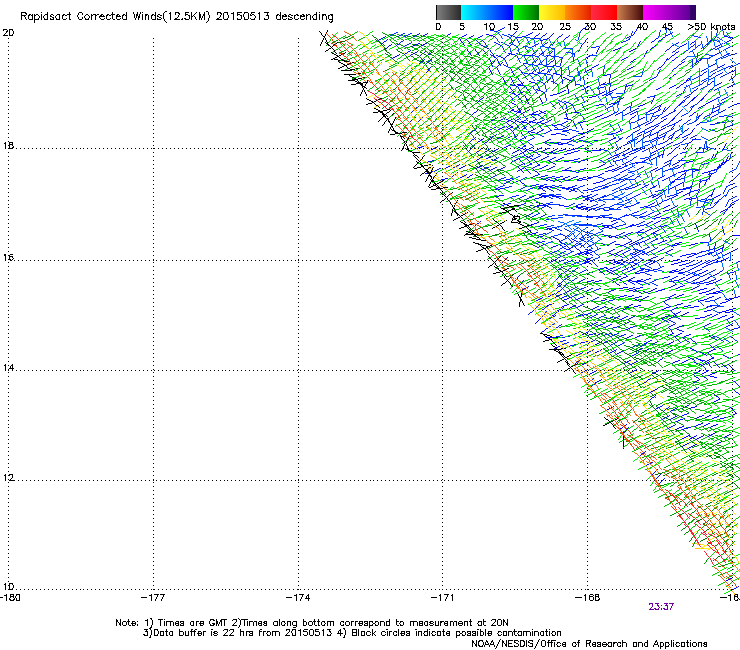Click the '-171' longitude axis label
Image resolution: width=740 pixels, height=650 pixels.
coord(443,598)
